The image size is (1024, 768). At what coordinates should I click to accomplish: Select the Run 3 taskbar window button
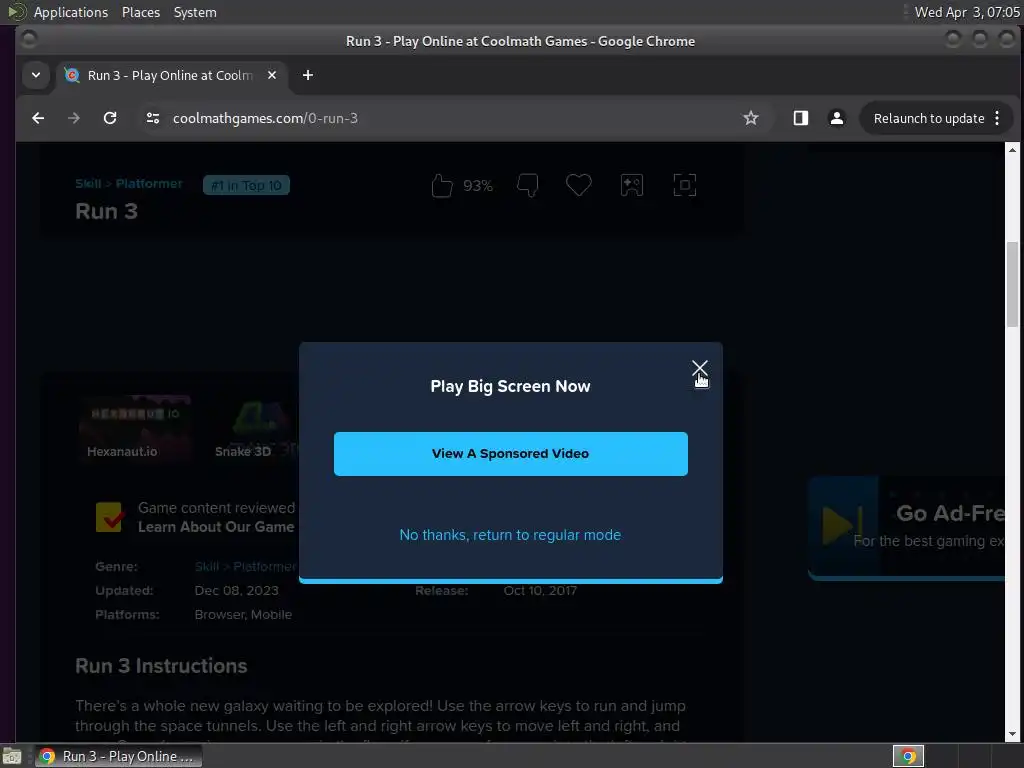pyautogui.click(x=118, y=756)
